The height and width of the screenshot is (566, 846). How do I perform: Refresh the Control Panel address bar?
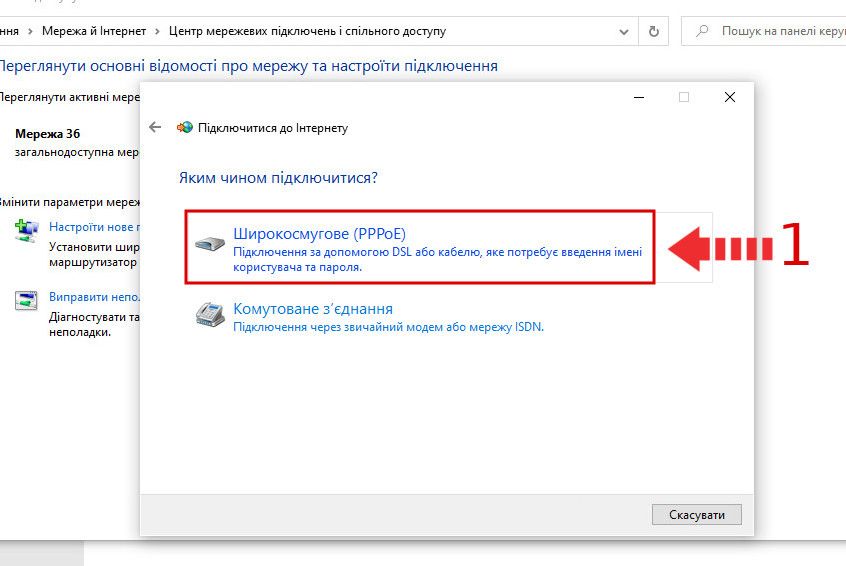point(653,31)
